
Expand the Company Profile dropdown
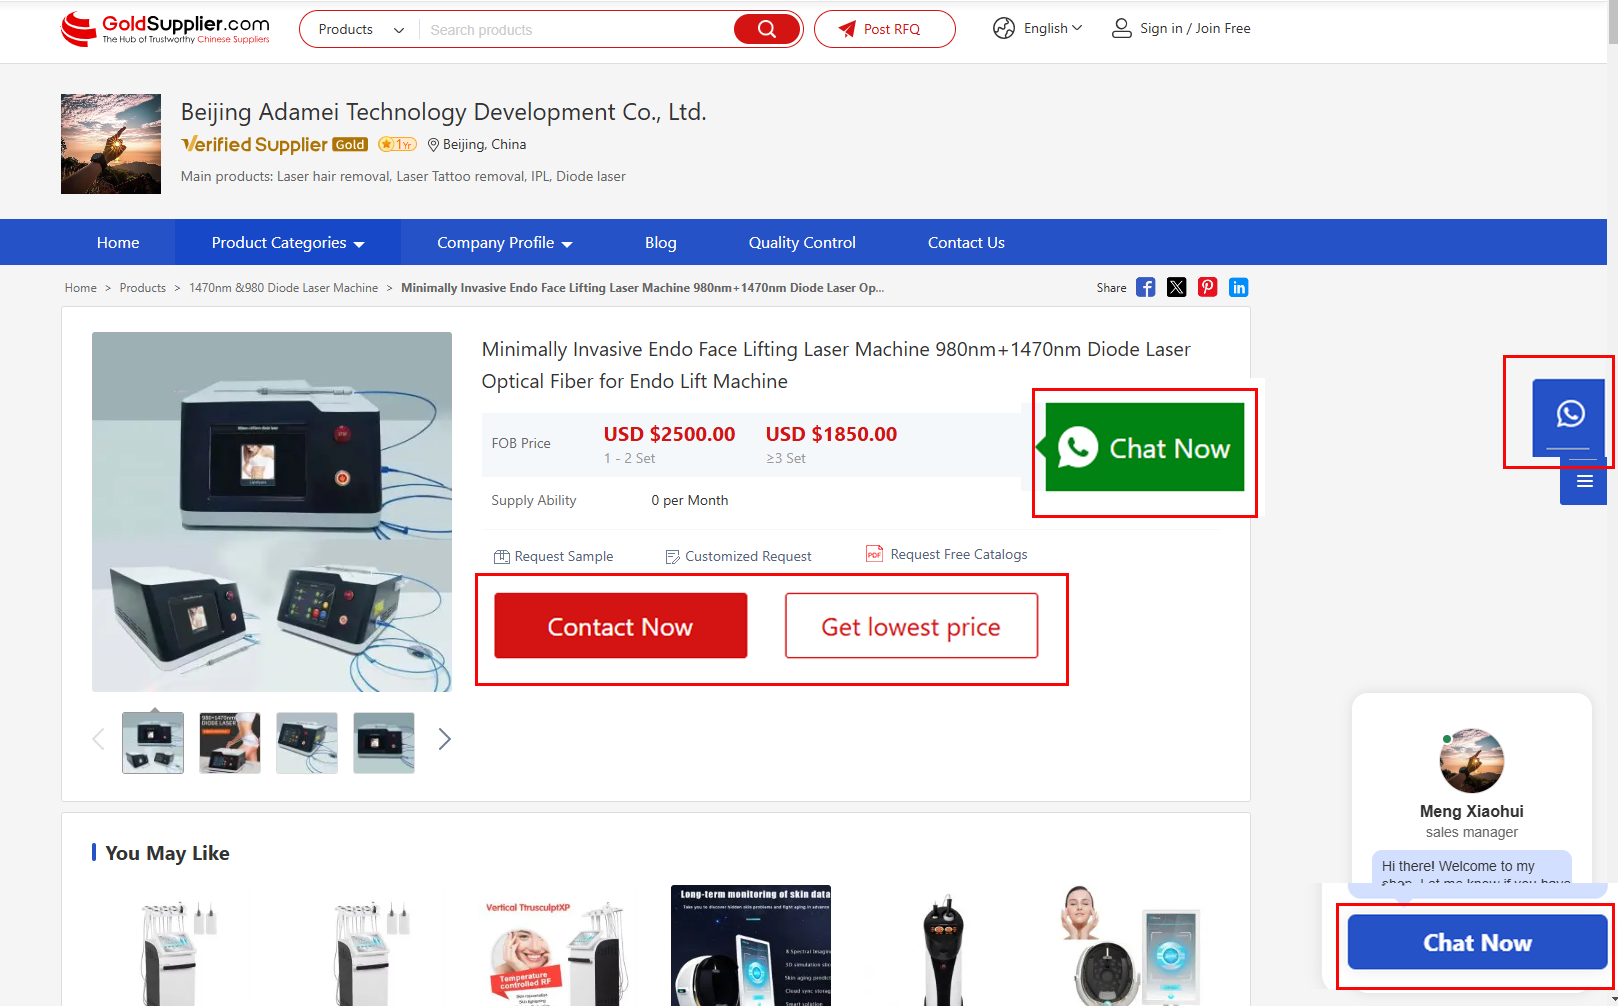504,243
